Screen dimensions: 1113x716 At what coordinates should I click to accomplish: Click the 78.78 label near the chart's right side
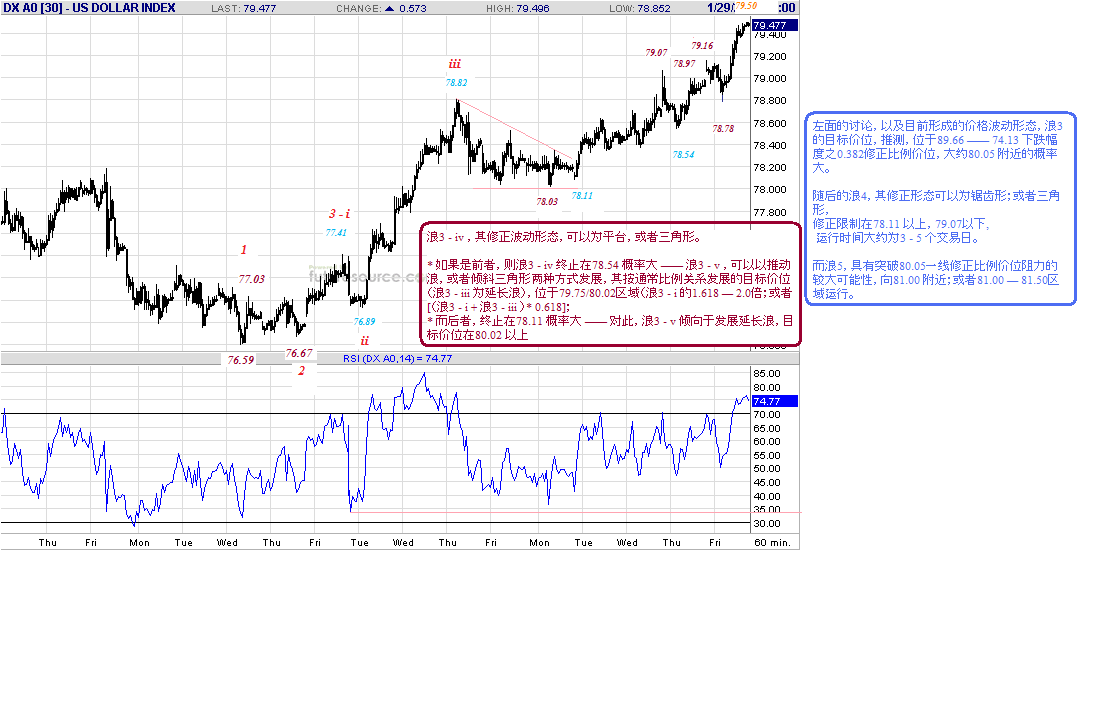coord(723,128)
